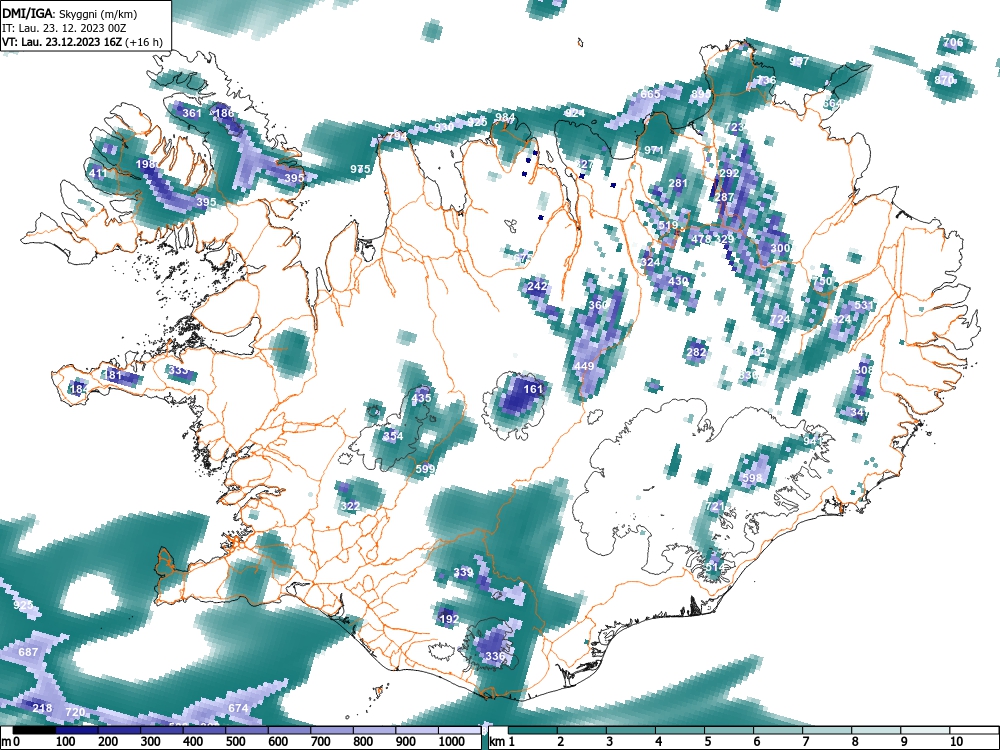
Task: Click the 930 value on the north coast
Action: coord(444,128)
